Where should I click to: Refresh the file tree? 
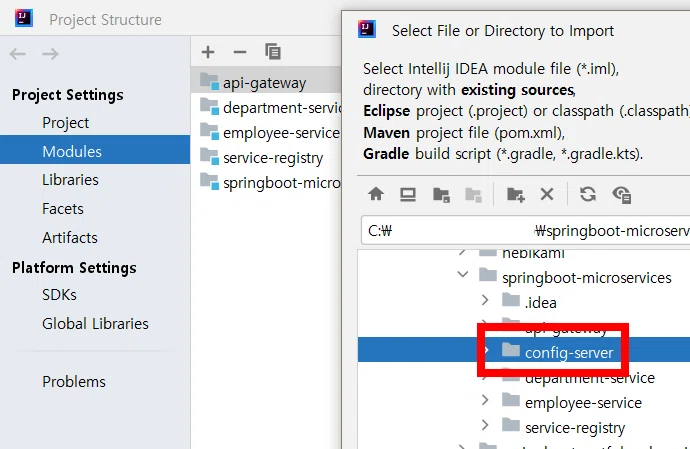click(588, 194)
